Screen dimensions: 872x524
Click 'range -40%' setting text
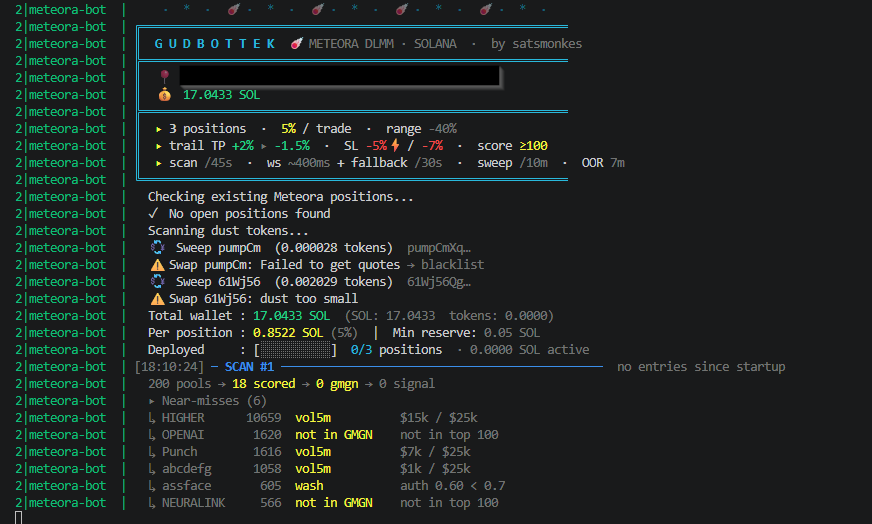[421, 128]
